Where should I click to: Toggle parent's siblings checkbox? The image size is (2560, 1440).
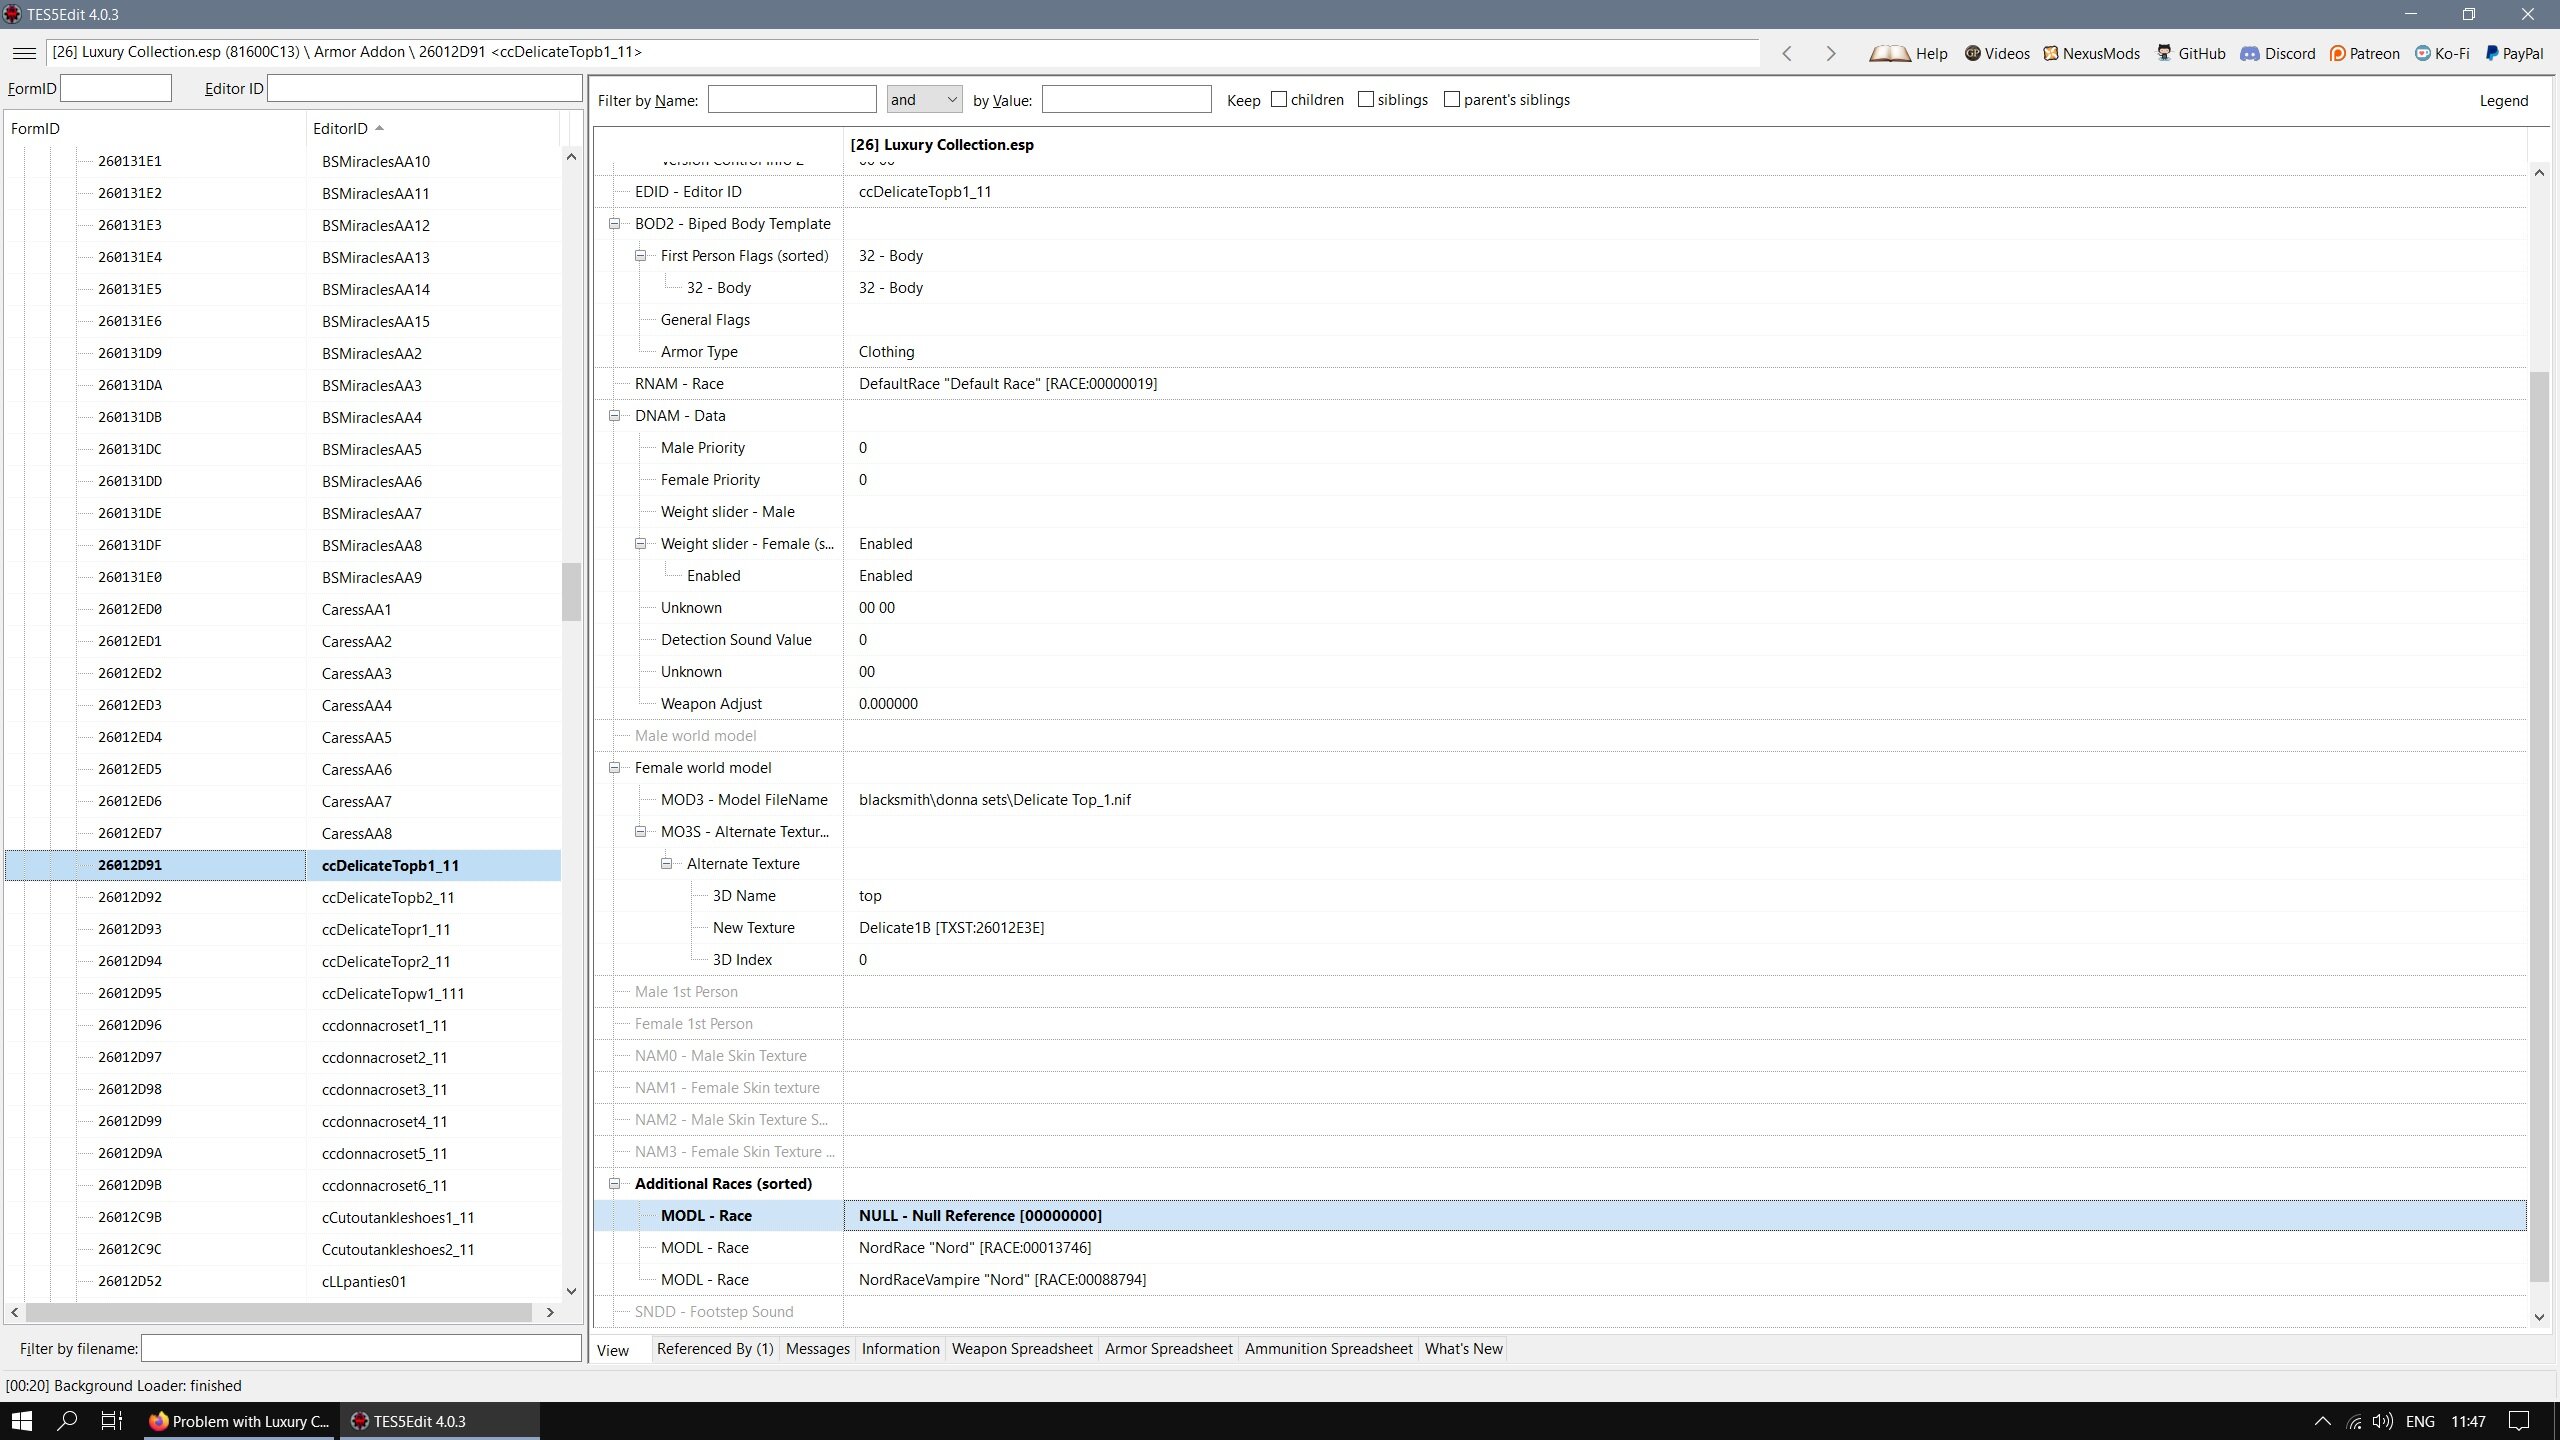(1452, 99)
